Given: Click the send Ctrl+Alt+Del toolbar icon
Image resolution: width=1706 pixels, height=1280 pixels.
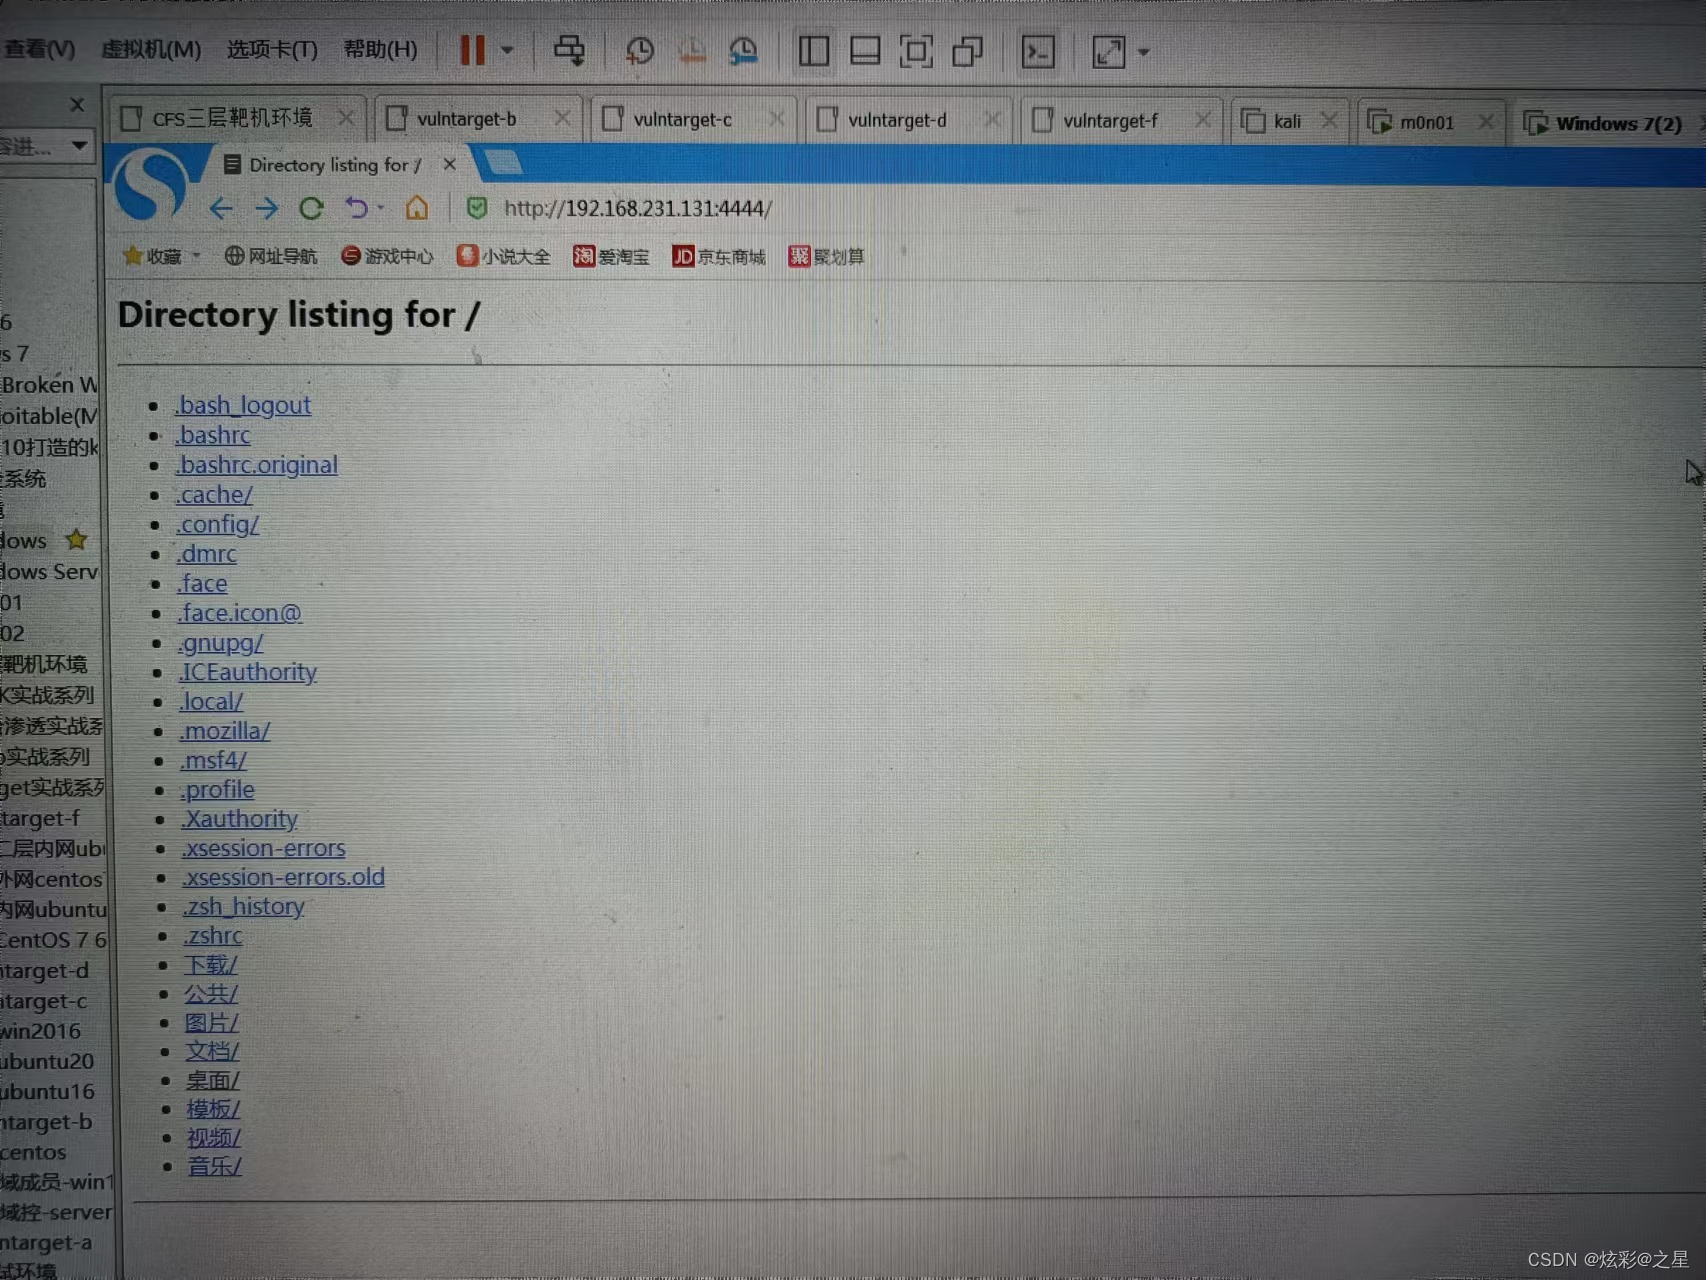Looking at the screenshot, I should 569,50.
